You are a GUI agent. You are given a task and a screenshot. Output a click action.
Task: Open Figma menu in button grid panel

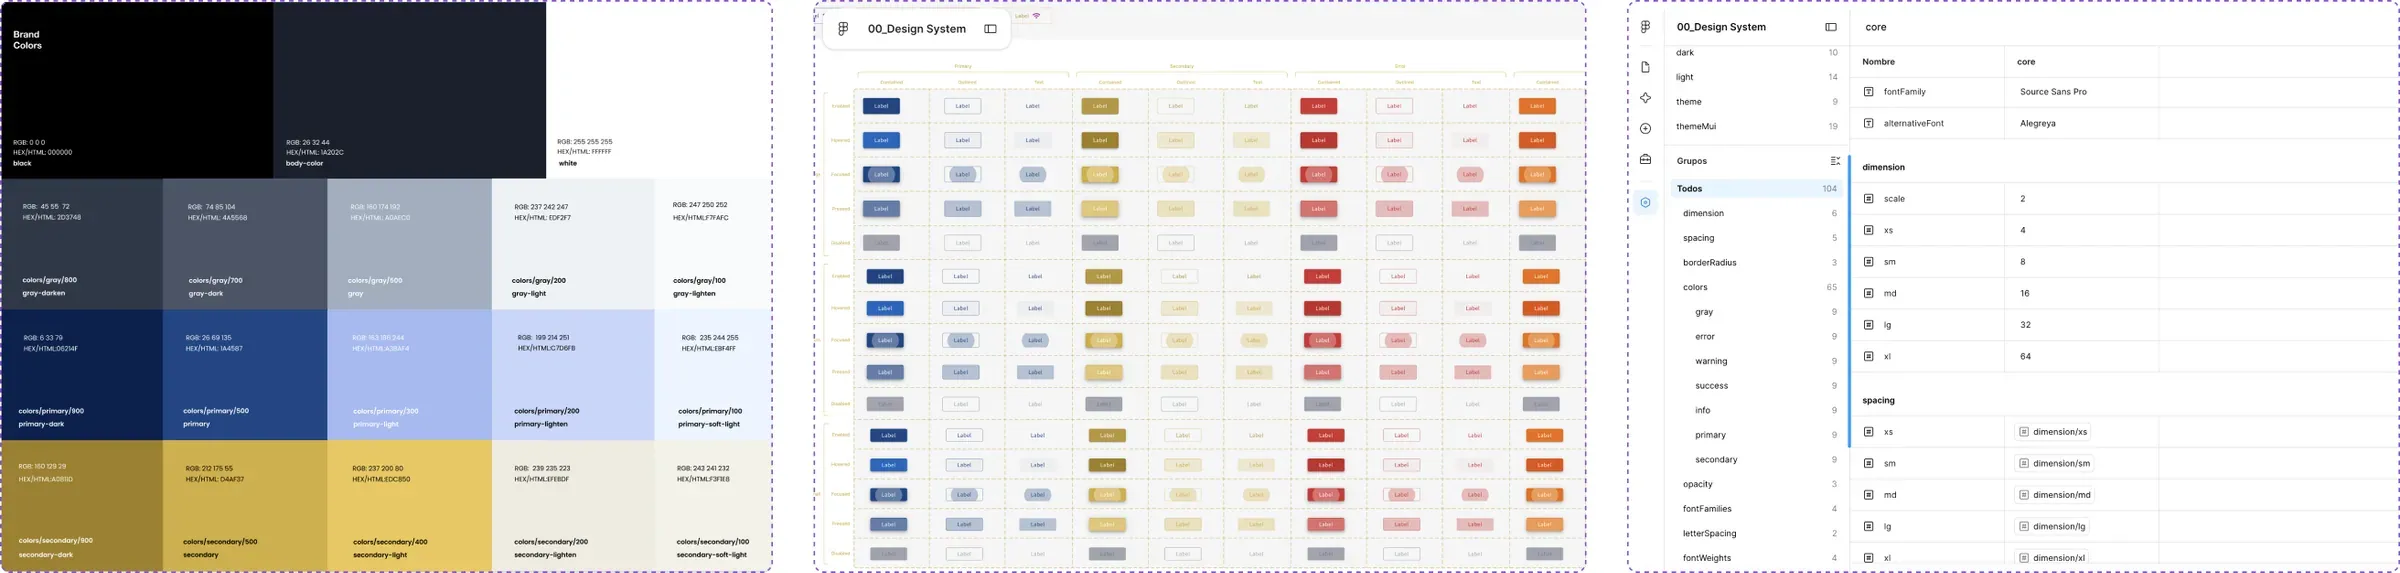tap(843, 29)
